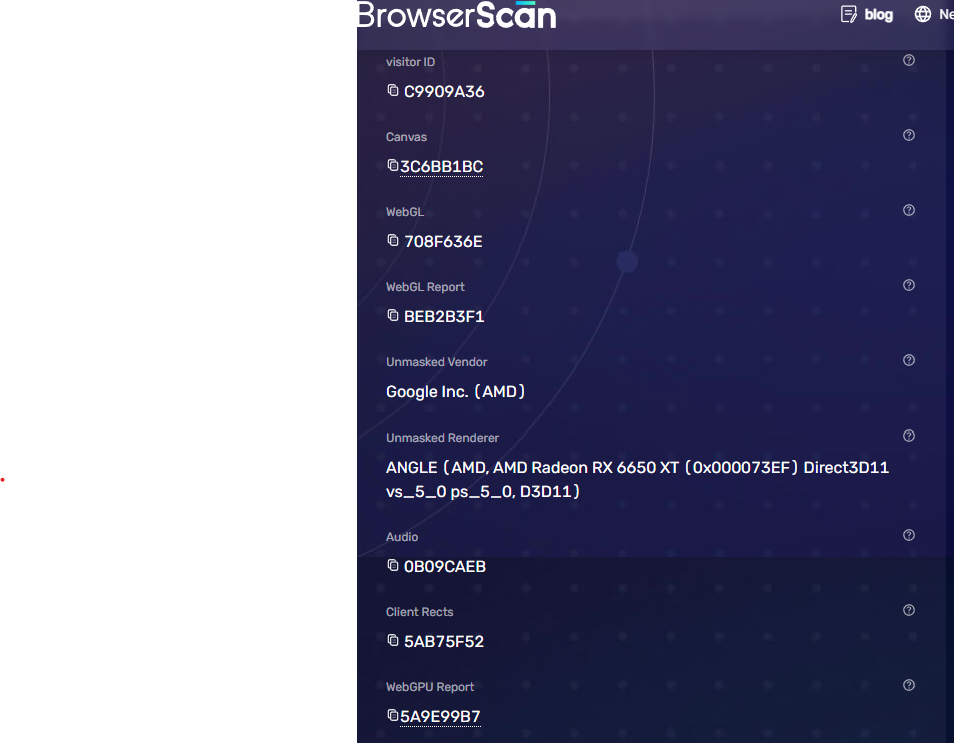Copy the WebGL hash 708F636E
The width and height of the screenshot is (954, 743).
(x=393, y=241)
